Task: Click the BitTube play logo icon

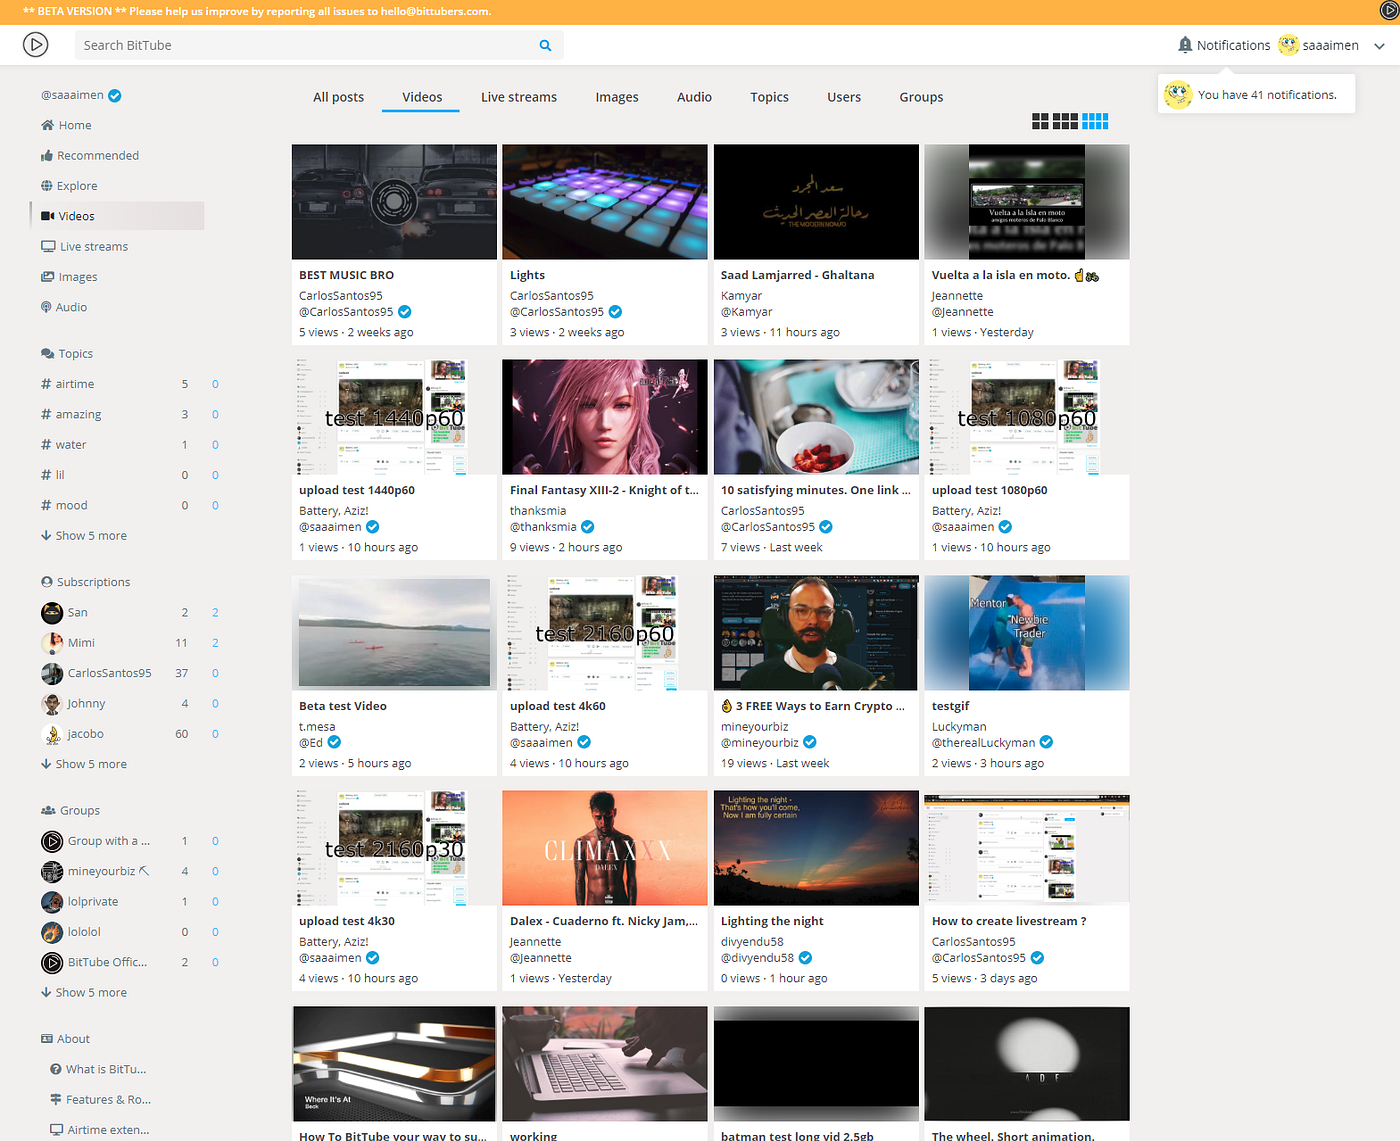Action: coord(35,45)
